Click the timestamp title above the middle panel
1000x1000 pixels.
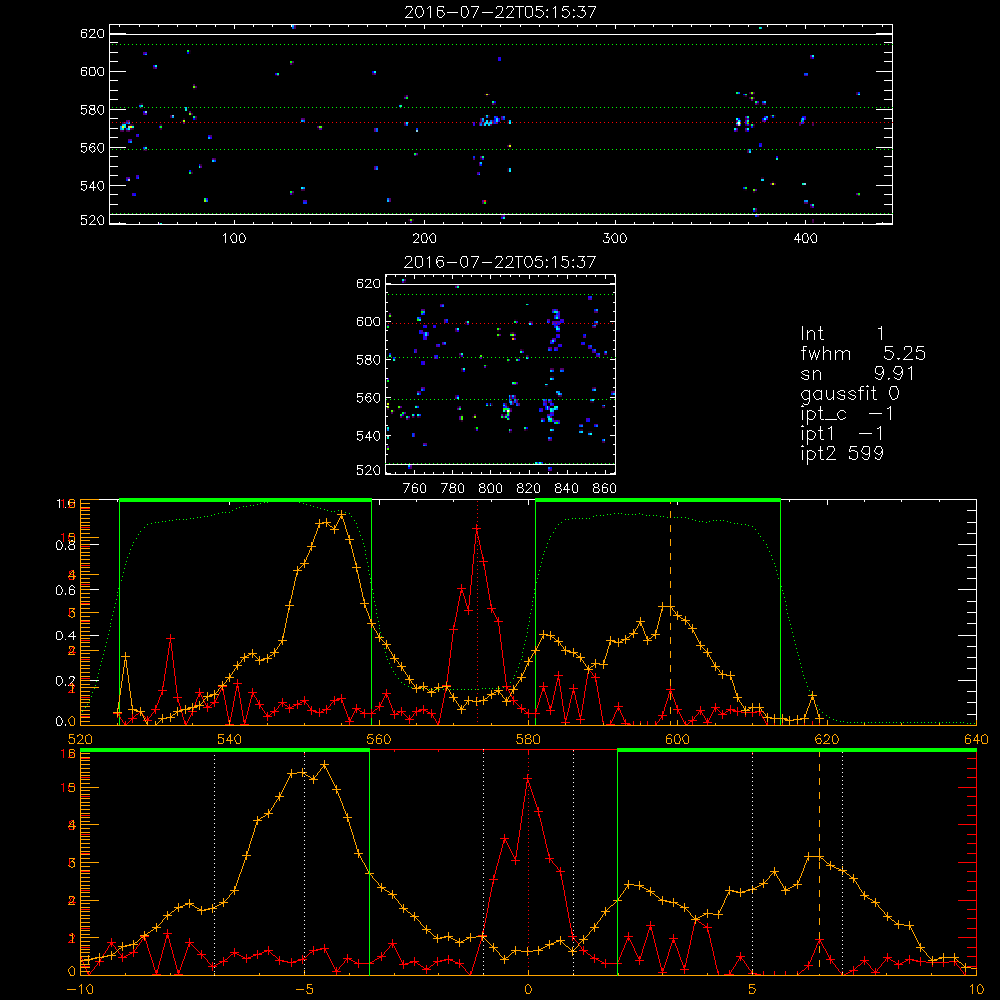click(x=500, y=262)
